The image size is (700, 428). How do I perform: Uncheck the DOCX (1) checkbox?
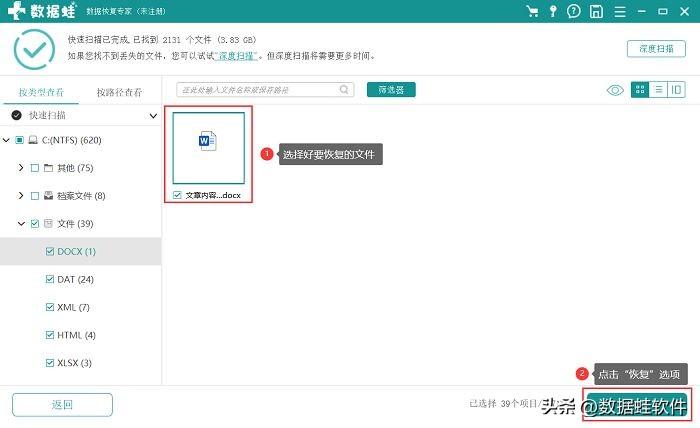(50, 251)
